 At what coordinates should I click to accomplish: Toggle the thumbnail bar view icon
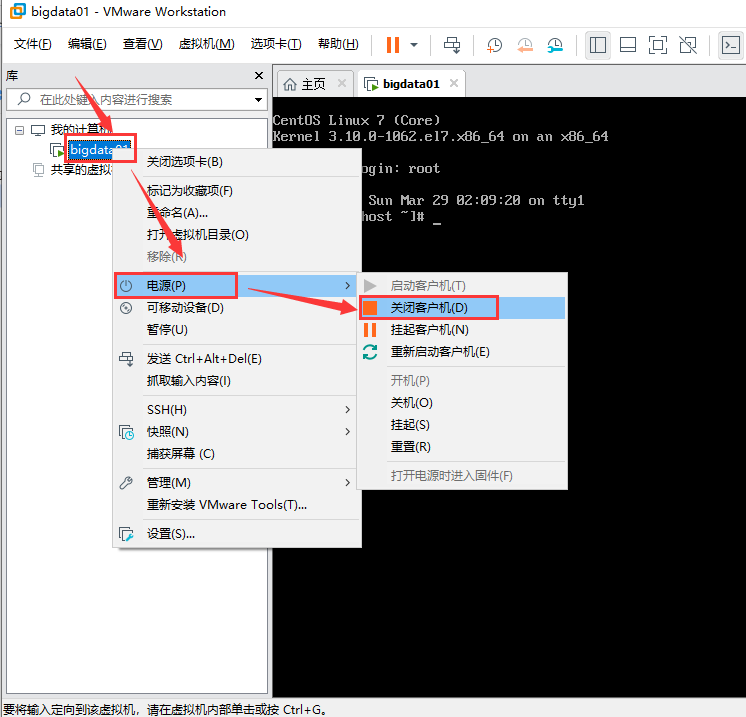pyautogui.click(x=628, y=45)
